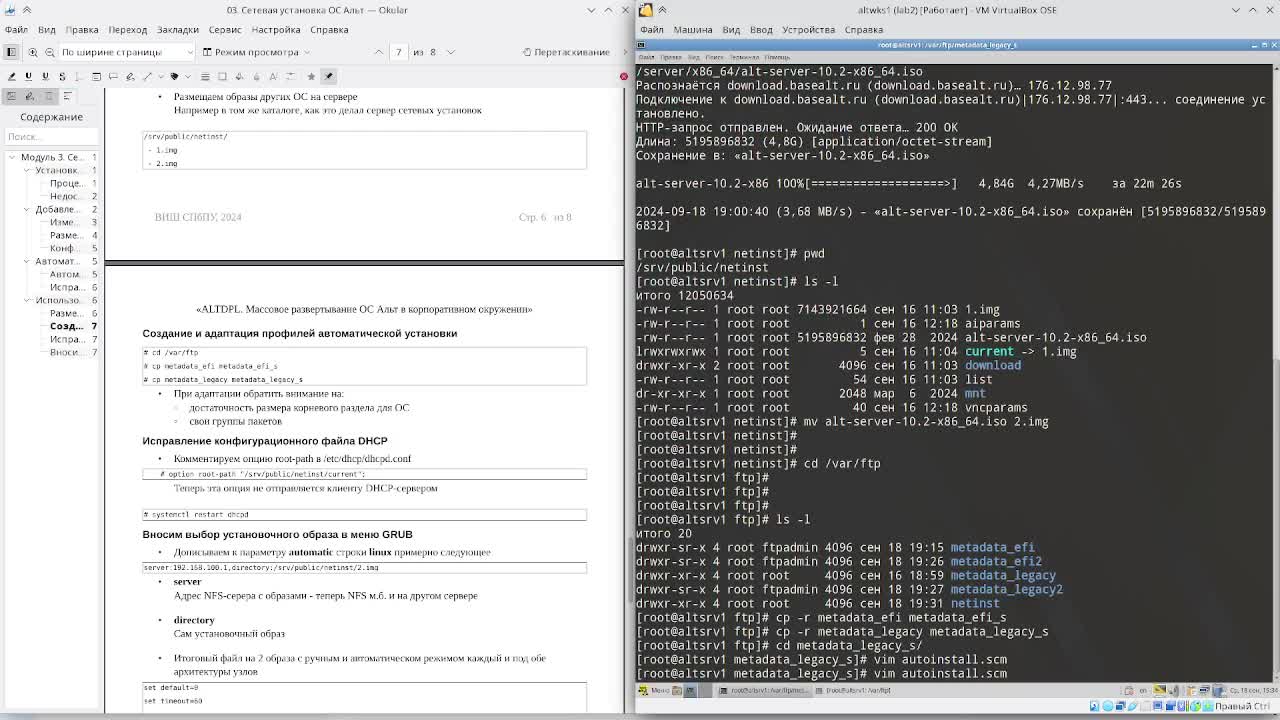Click the guest panel clock
This screenshot has width=1280, height=720.
pyautogui.click(x=1255, y=690)
